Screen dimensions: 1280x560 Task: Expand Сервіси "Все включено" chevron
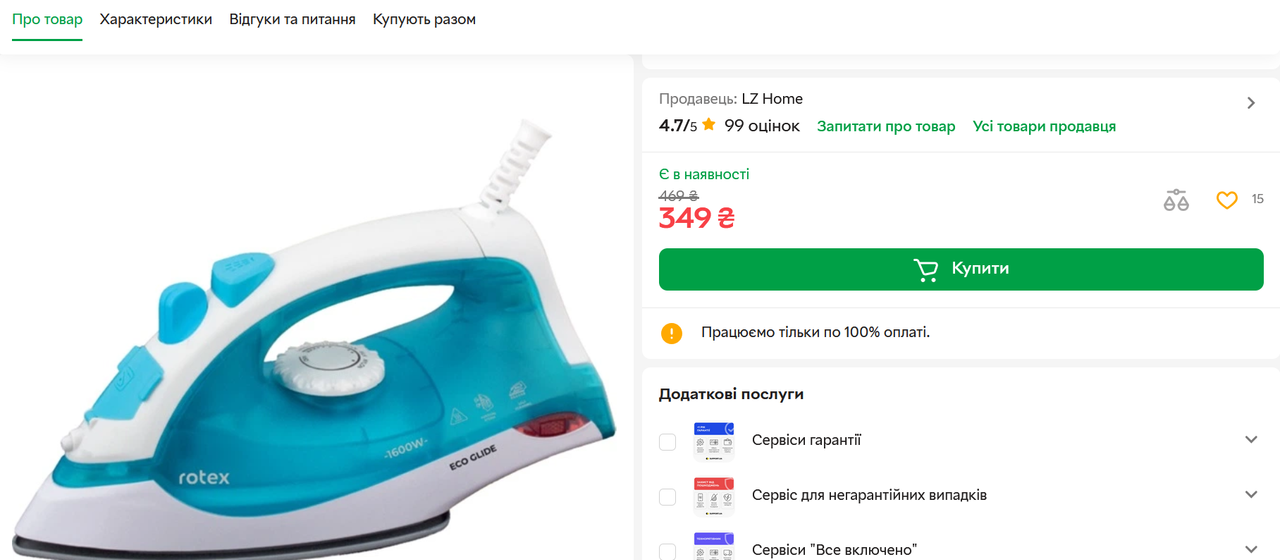(x=1251, y=550)
